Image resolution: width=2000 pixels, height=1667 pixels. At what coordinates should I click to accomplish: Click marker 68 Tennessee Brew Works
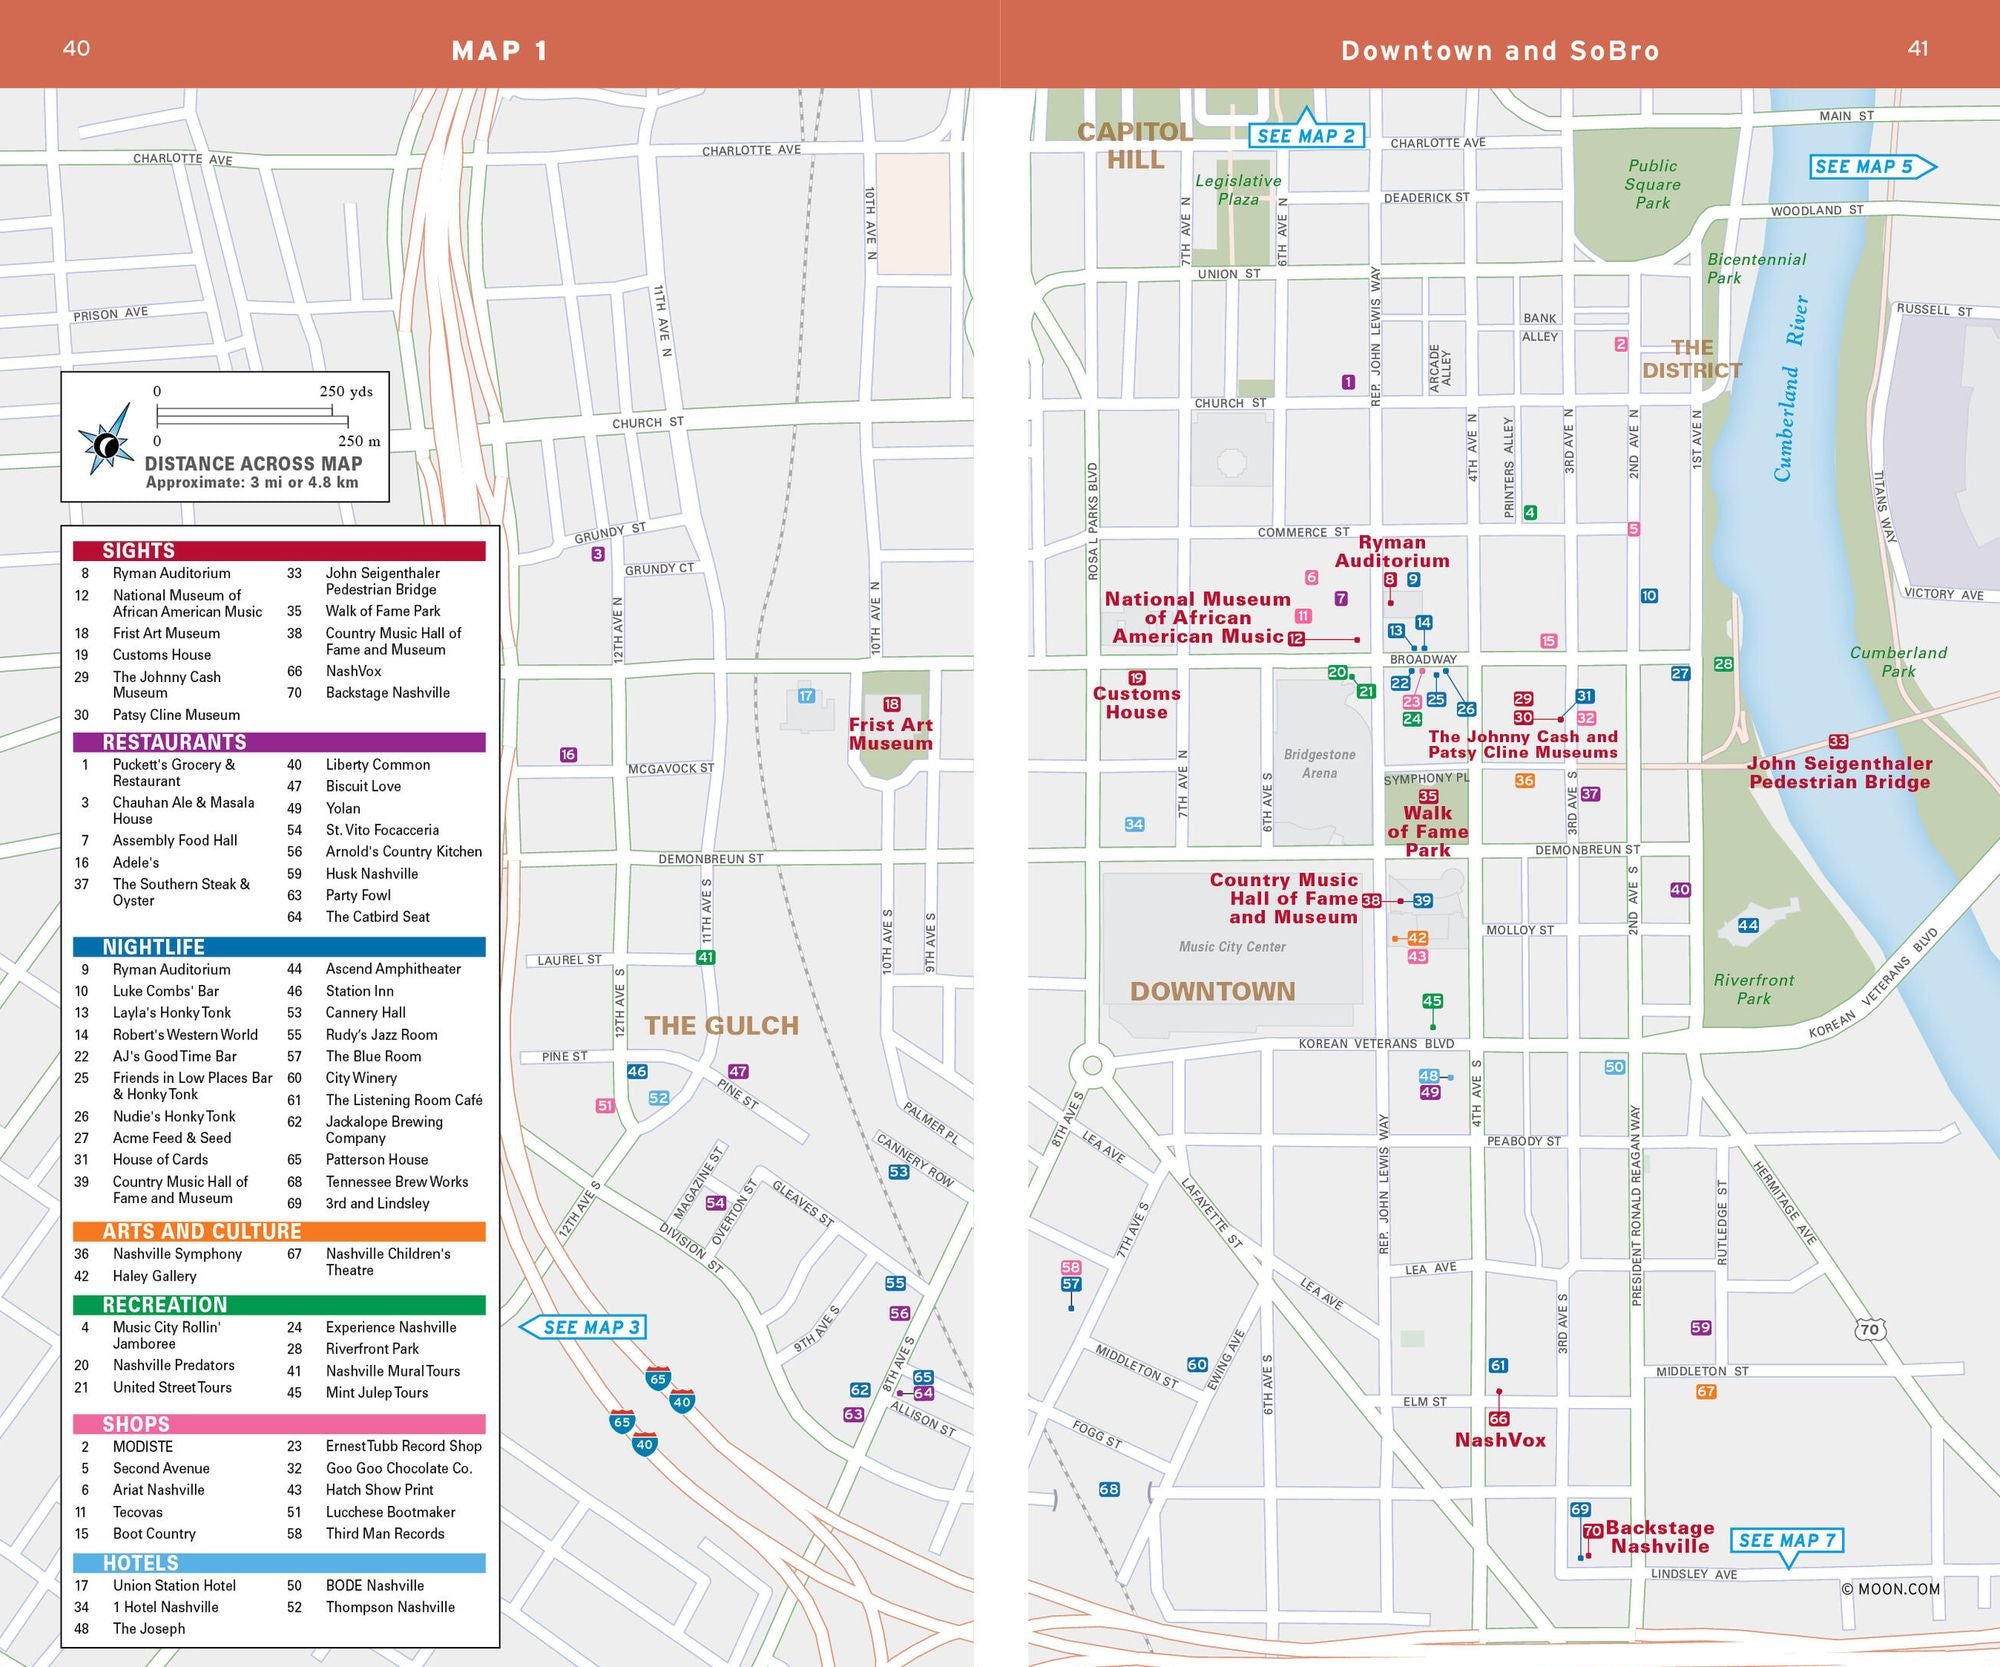click(1109, 1489)
